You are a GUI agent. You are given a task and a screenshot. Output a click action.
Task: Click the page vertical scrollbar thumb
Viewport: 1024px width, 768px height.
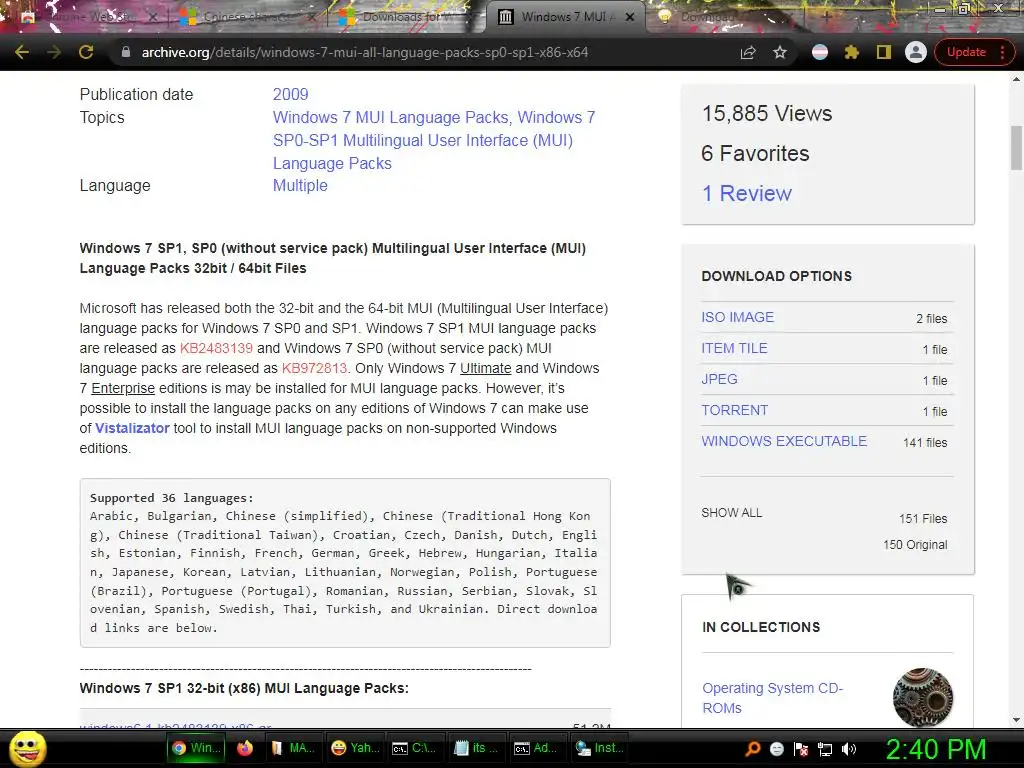1016,148
